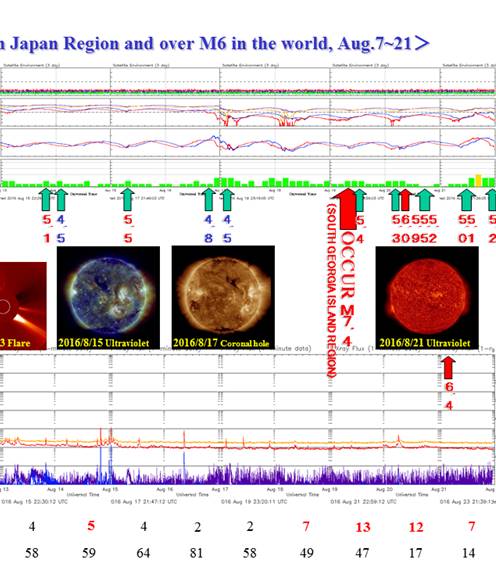Viewport: 496px width, 563px height.
Task: Click the small red arrow above 6.4
Action: pyautogui.click(x=448, y=368)
